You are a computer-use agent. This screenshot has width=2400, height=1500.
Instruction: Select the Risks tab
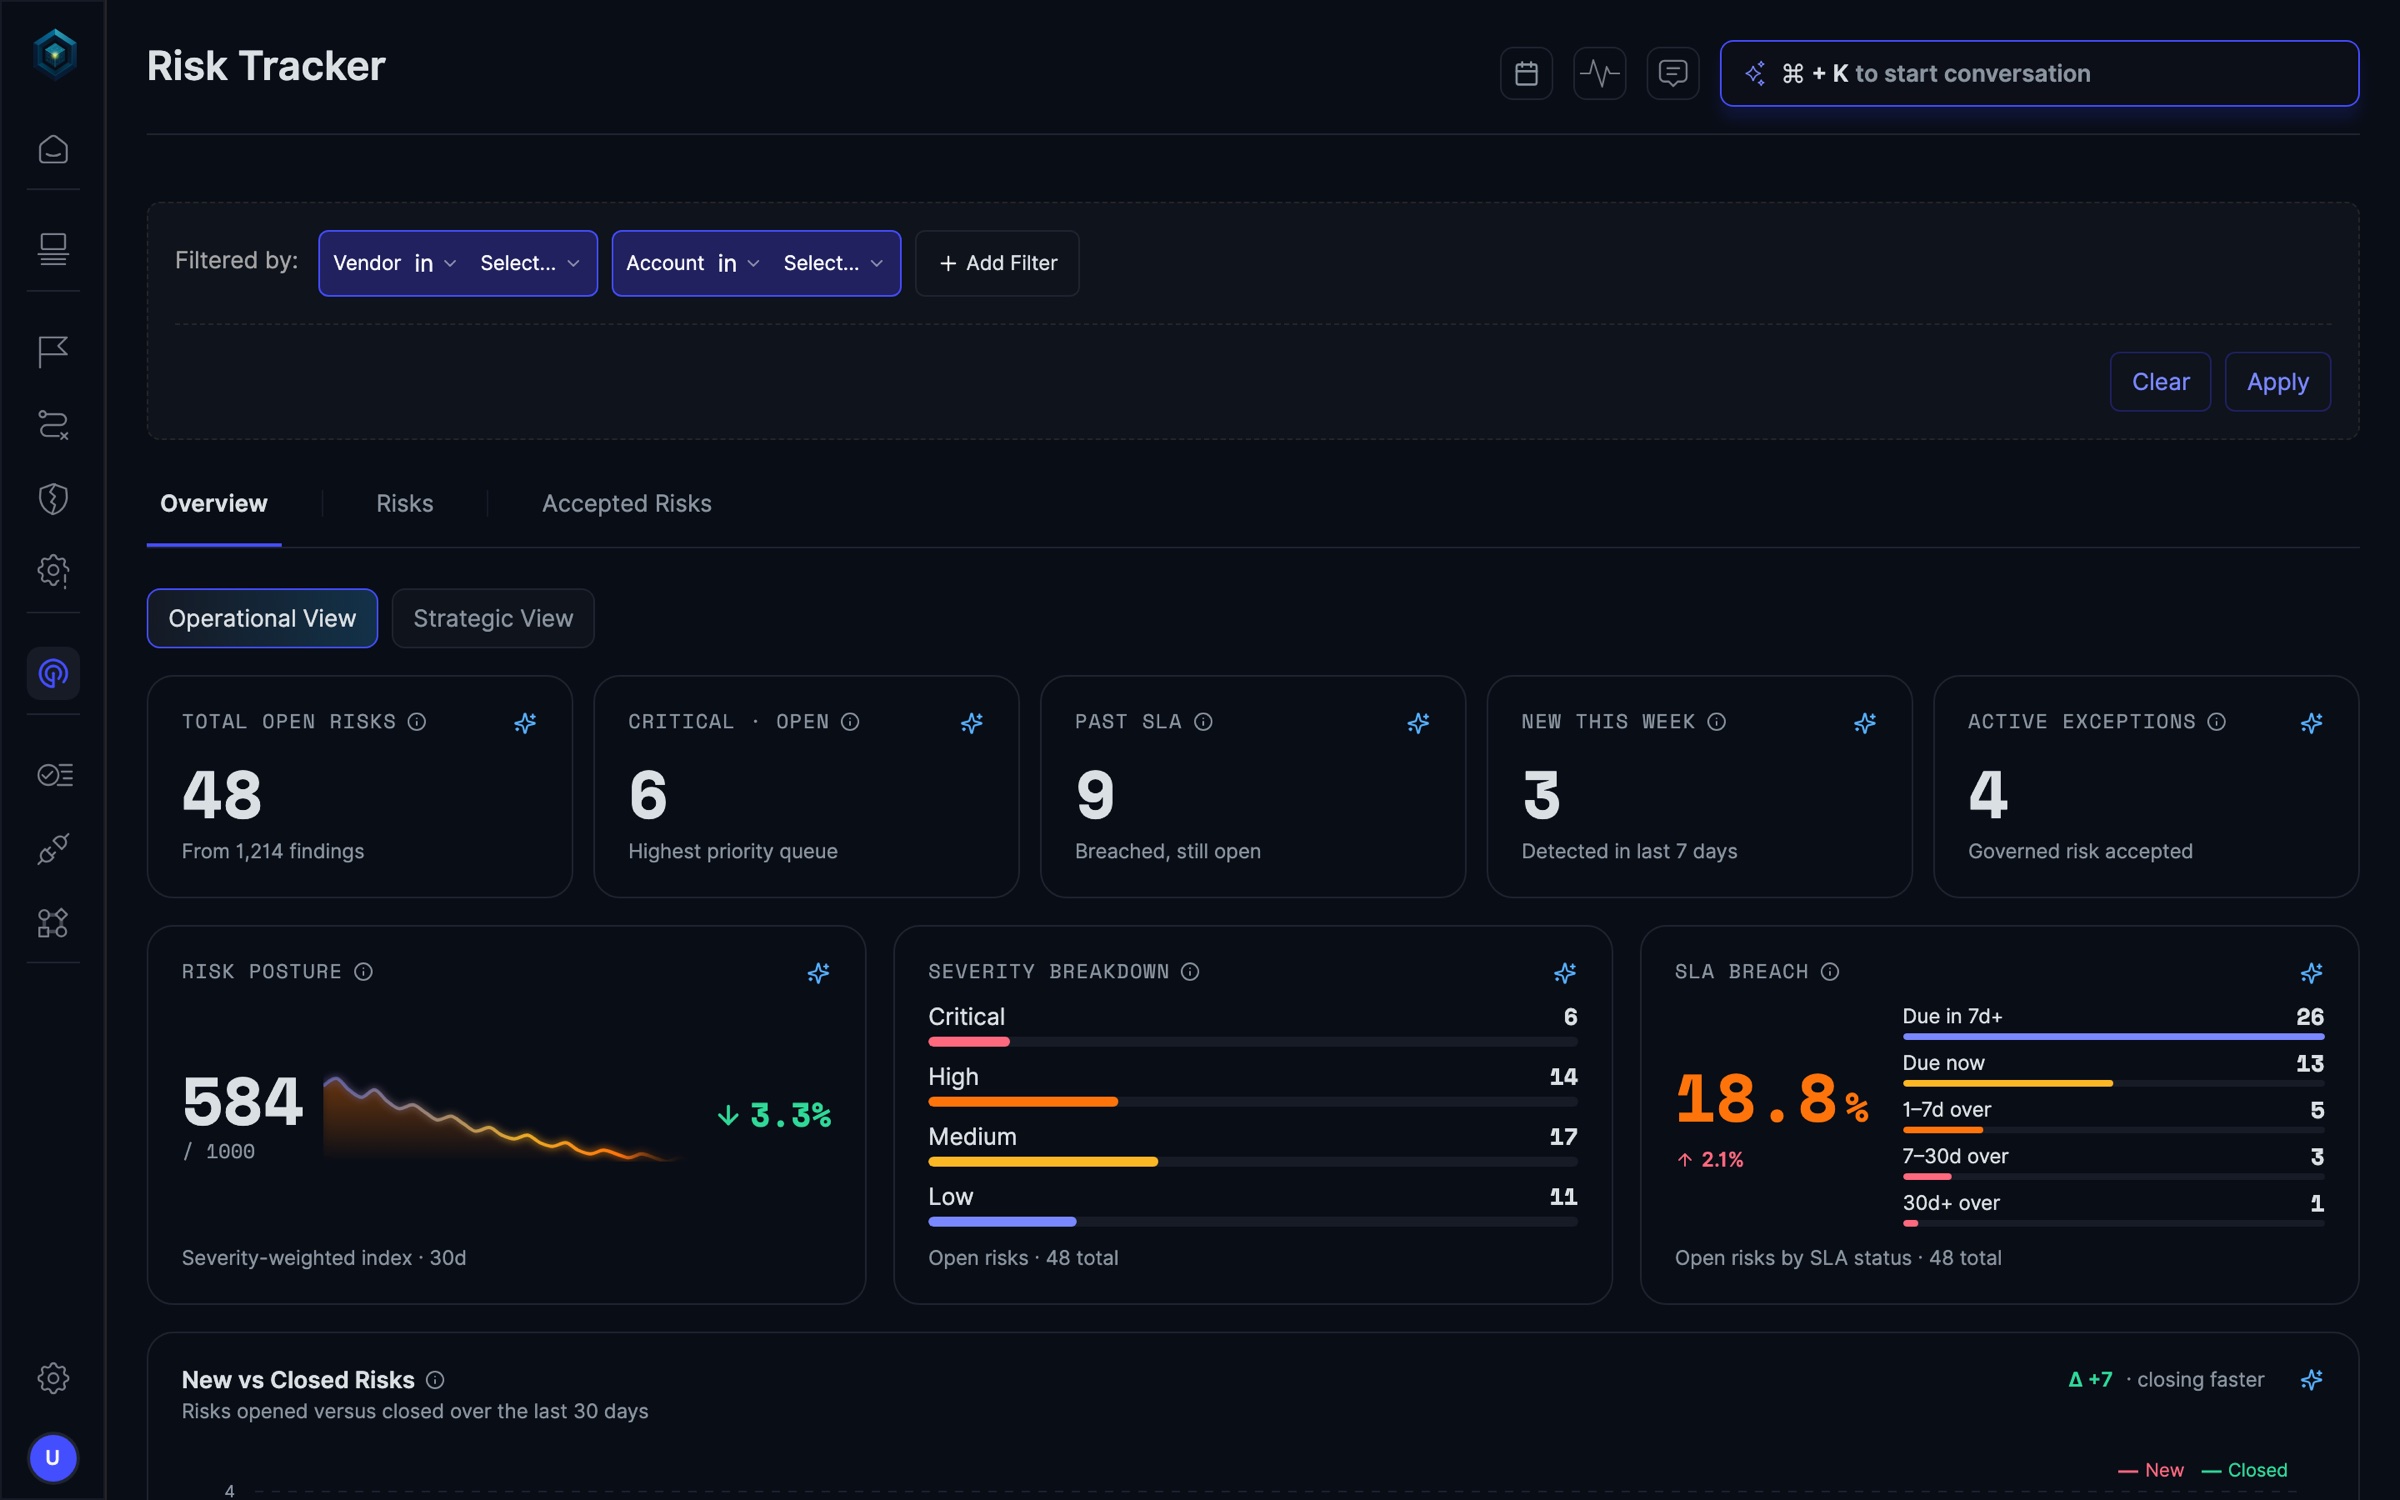(405, 503)
